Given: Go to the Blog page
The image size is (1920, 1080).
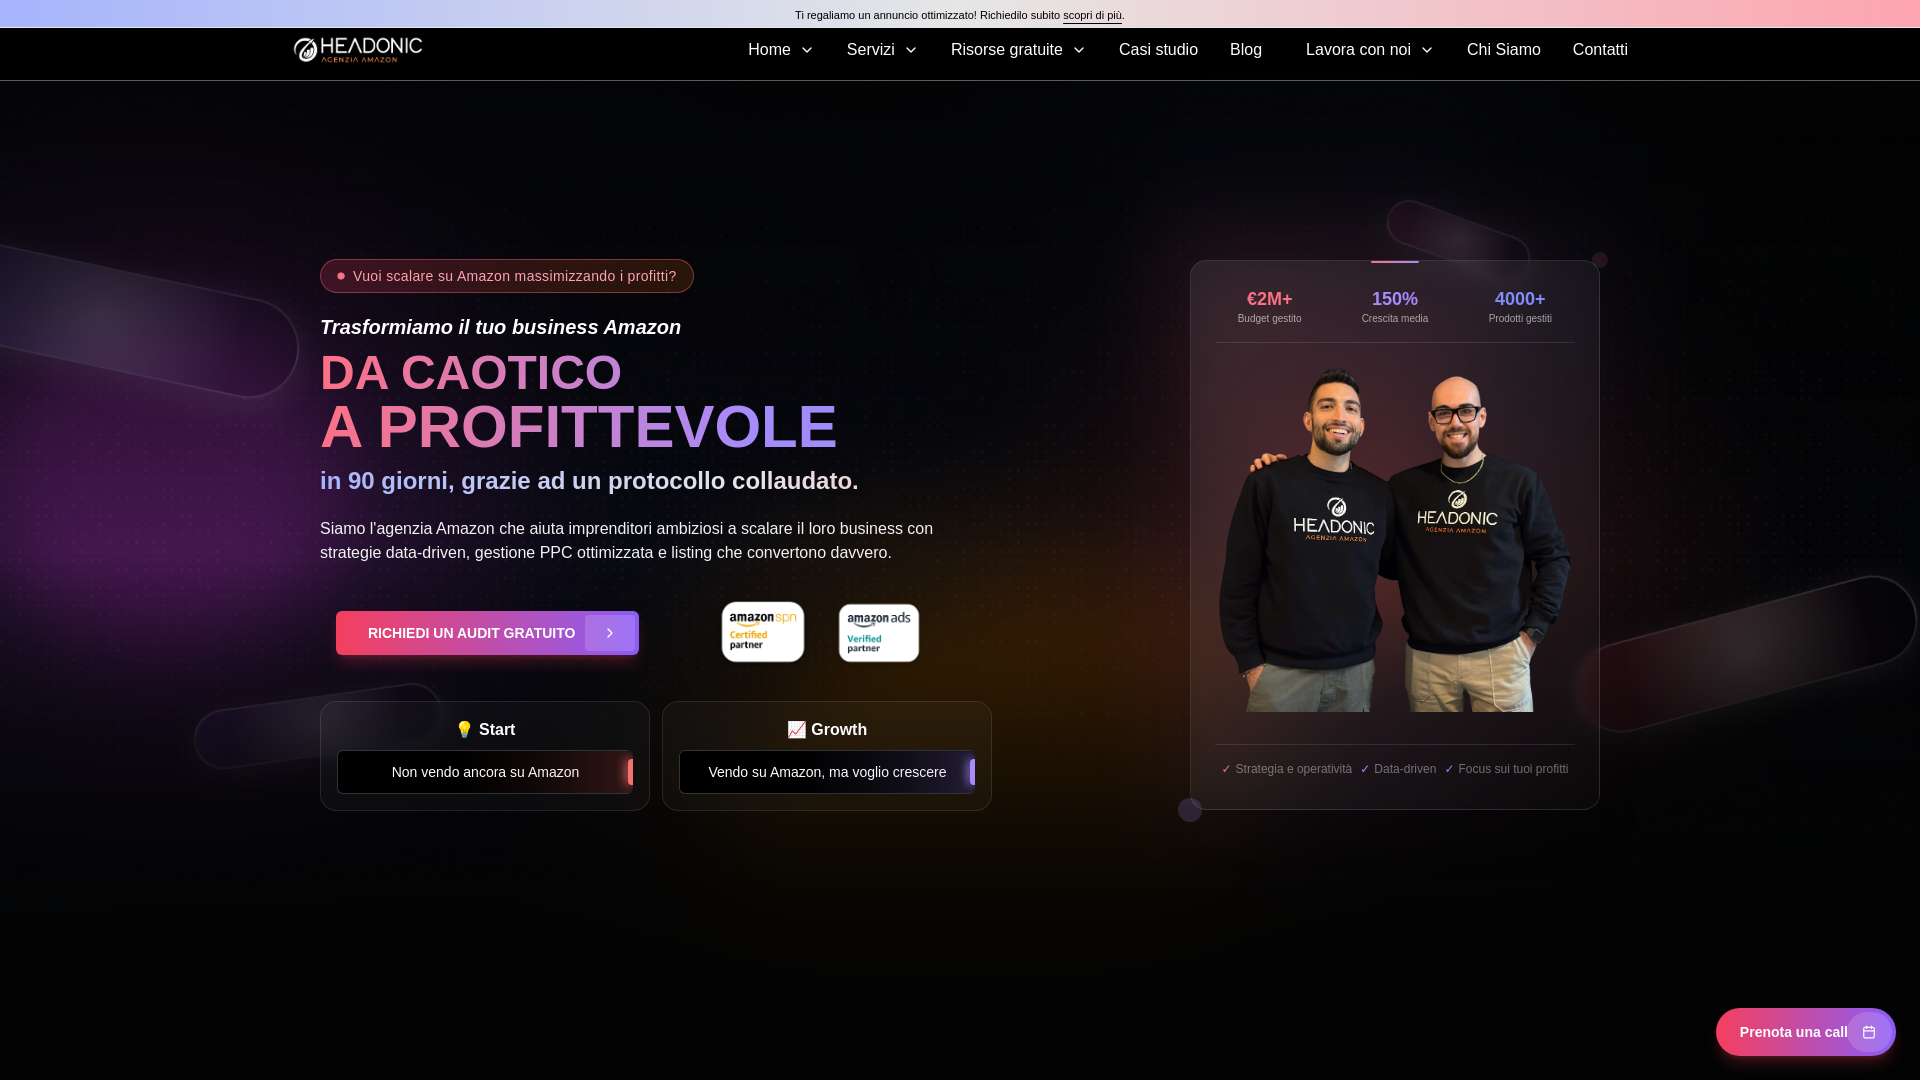Looking at the screenshot, I should [x=1245, y=50].
